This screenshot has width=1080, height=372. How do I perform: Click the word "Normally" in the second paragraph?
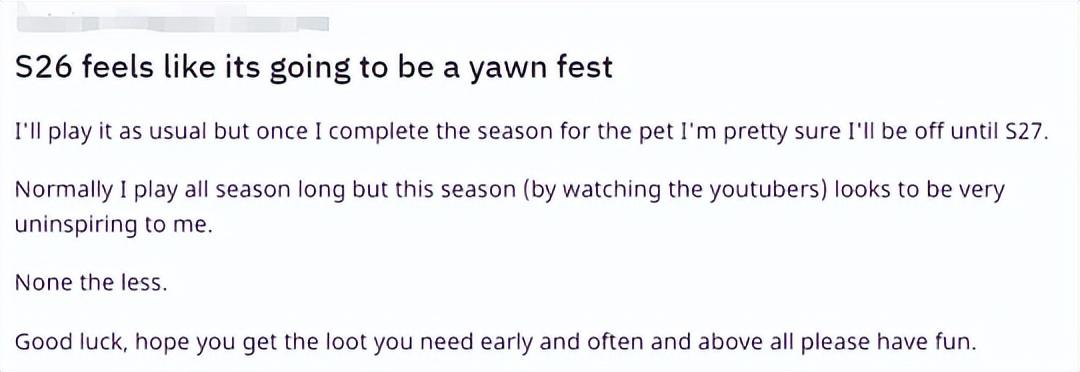[x=61, y=191]
